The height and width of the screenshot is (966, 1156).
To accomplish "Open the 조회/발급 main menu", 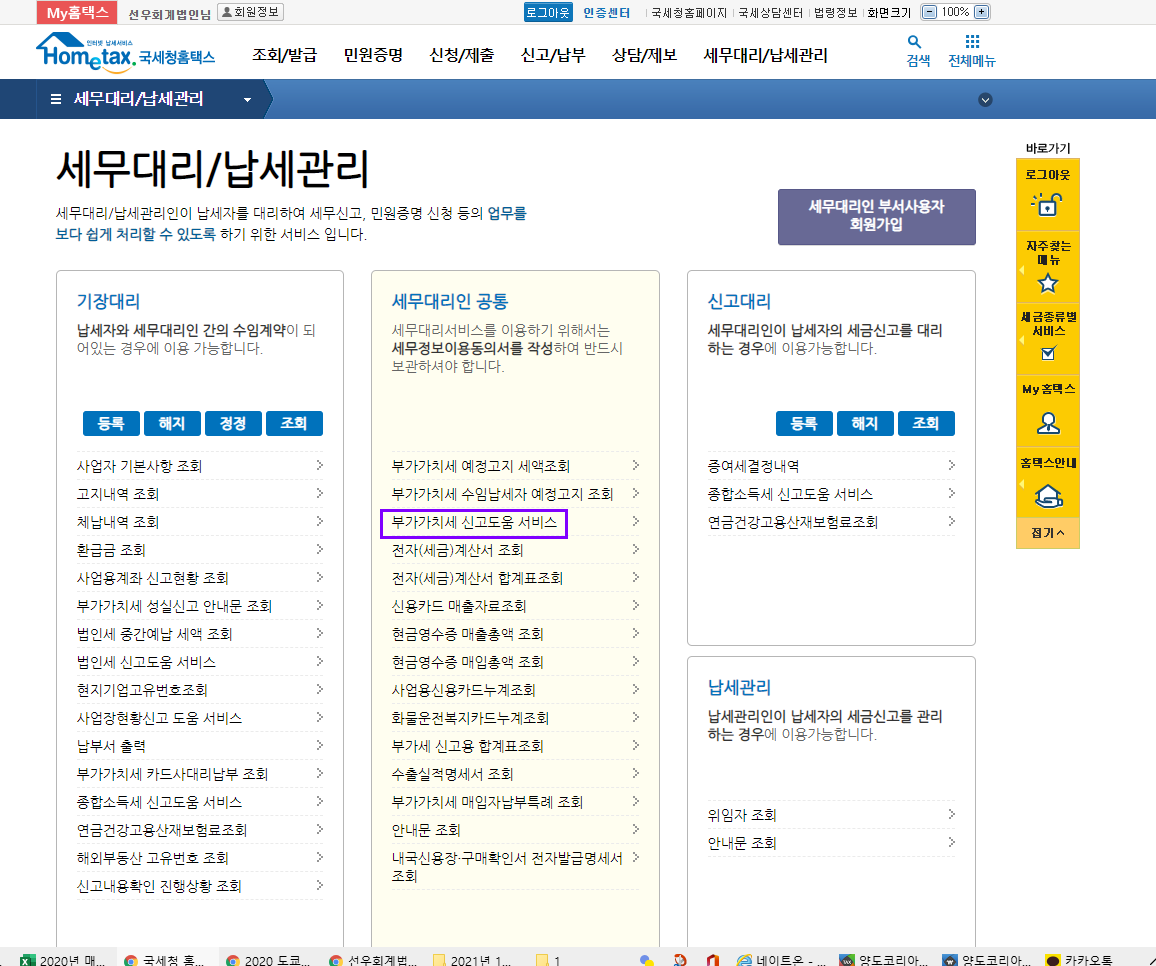I will (x=284, y=55).
